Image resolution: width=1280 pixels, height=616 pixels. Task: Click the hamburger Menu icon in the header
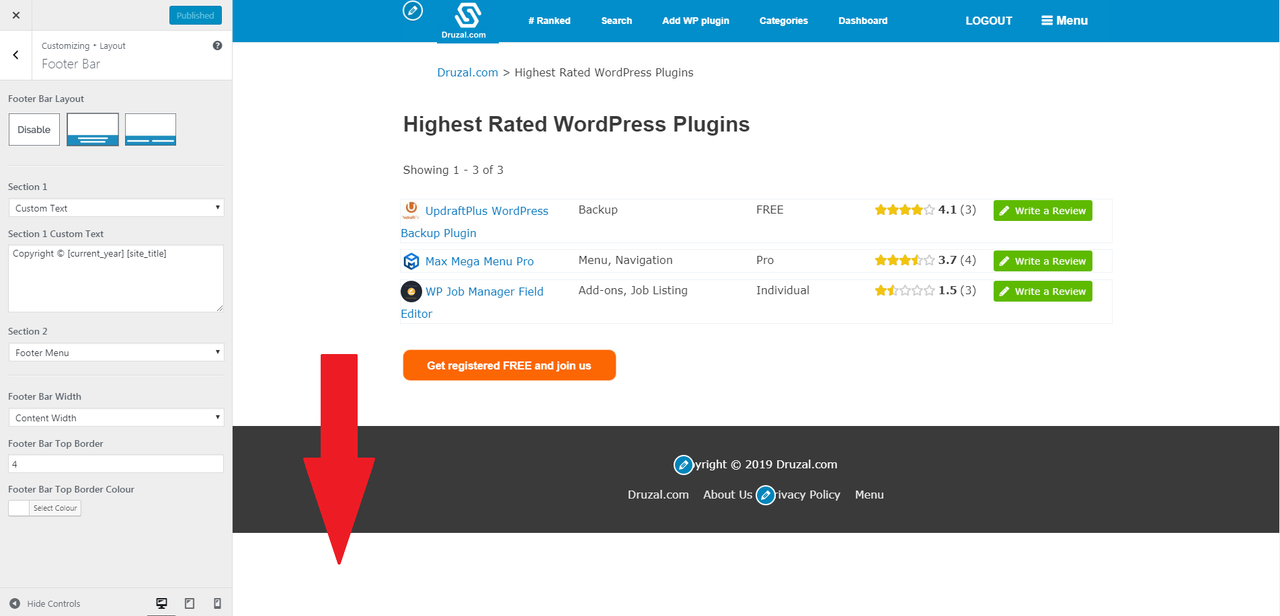click(x=1047, y=20)
